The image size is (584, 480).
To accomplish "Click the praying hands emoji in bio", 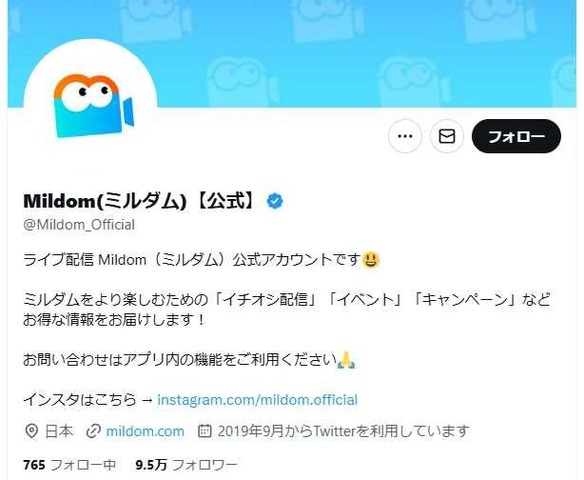I will click(346, 360).
